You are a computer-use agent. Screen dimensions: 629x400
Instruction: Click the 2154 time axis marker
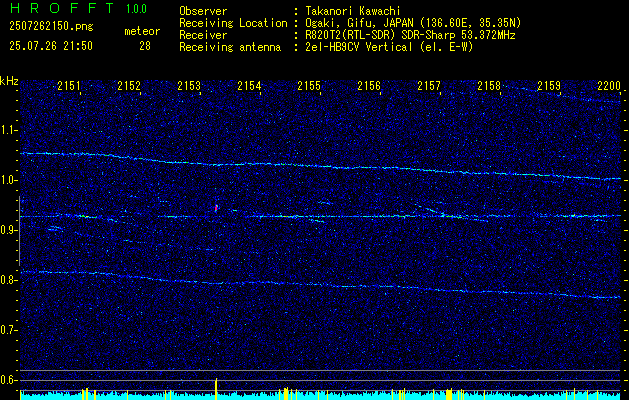point(249,85)
